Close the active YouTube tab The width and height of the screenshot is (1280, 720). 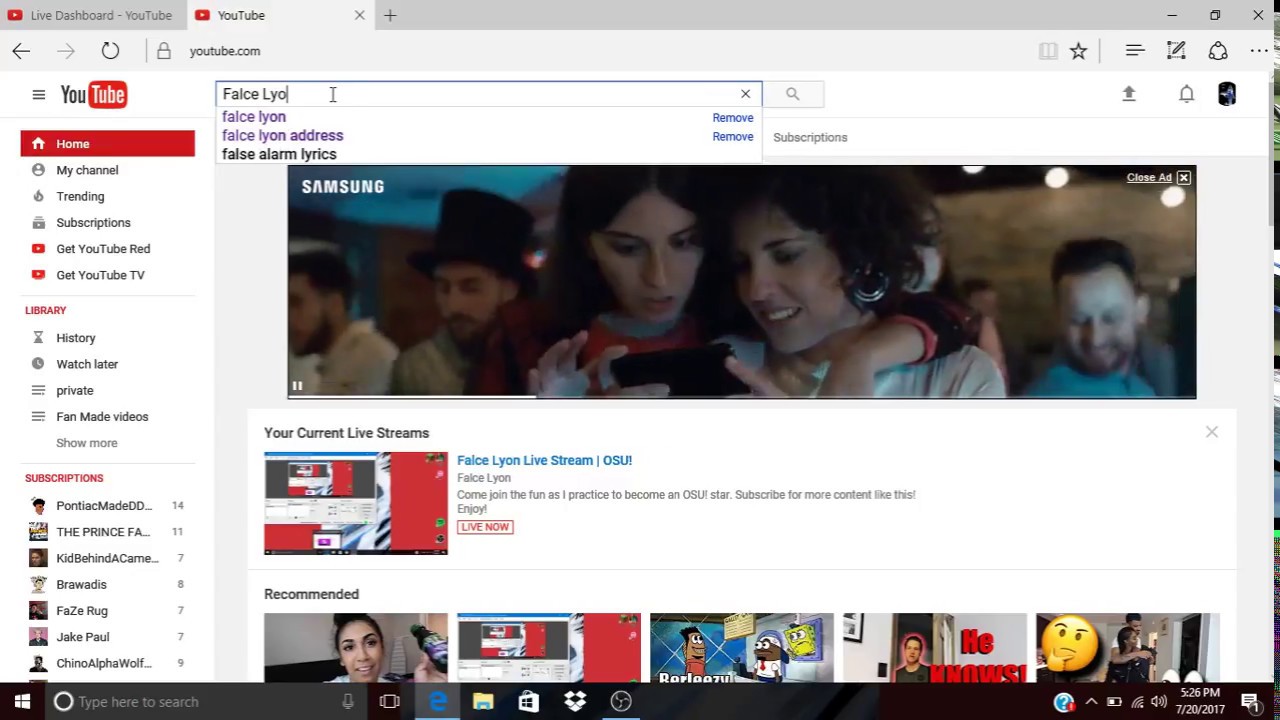pos(359,15)
